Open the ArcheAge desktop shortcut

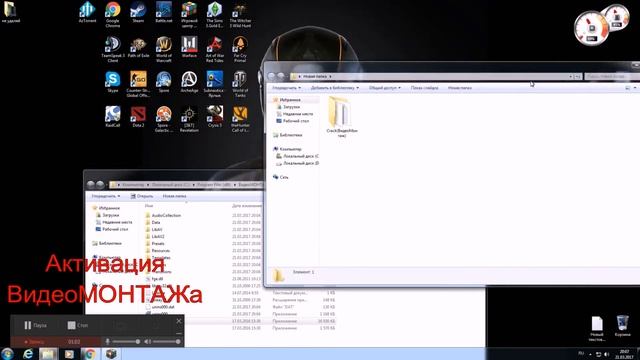coord(189,82)
